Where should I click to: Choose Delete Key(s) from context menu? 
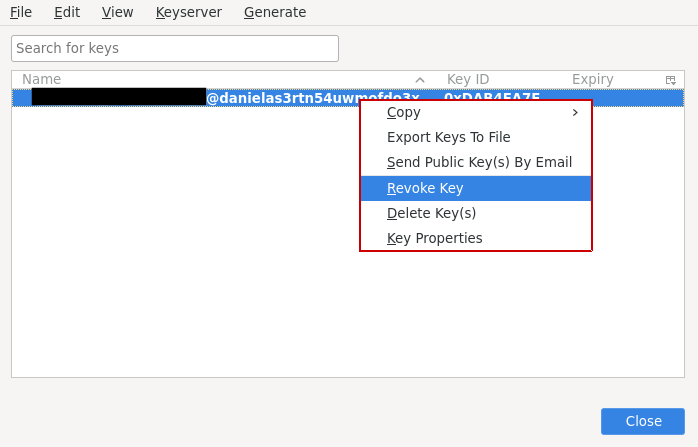click(431, 213)
